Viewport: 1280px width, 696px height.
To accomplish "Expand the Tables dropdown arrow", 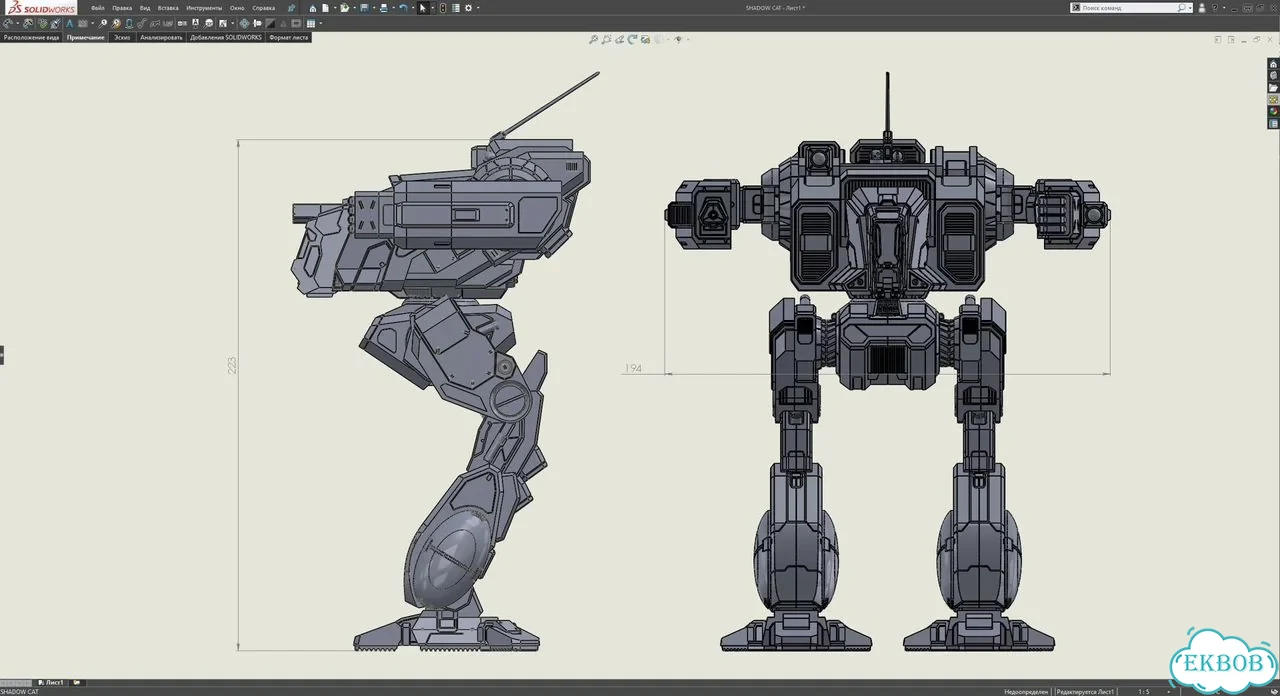I will [x=320, y=23].
